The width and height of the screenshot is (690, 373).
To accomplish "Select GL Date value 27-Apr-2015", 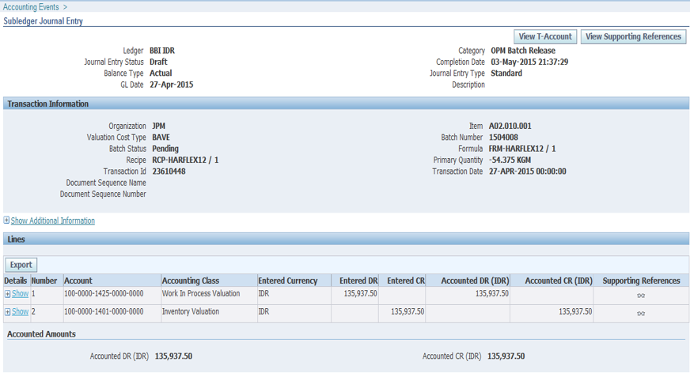I will [171, 85].
